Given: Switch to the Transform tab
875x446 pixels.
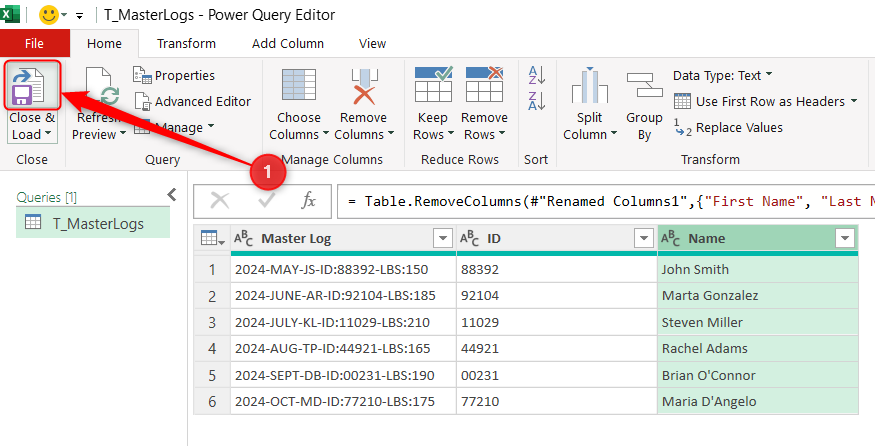Looking at the screenshot, I should coord(186,44).
